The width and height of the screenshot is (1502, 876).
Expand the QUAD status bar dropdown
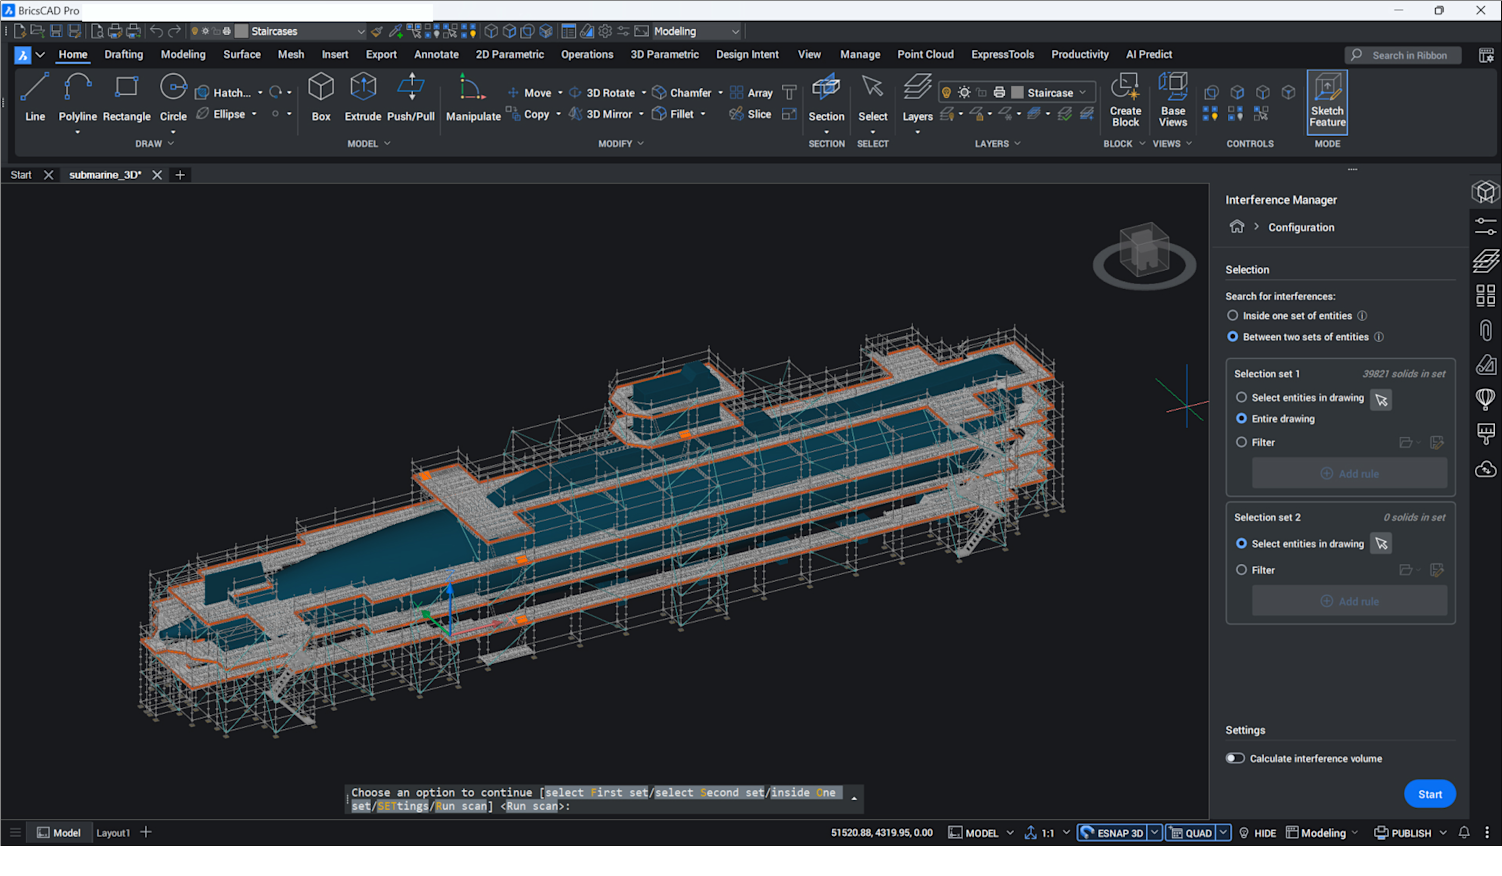pyautogui.click(x=1222, y=832)
